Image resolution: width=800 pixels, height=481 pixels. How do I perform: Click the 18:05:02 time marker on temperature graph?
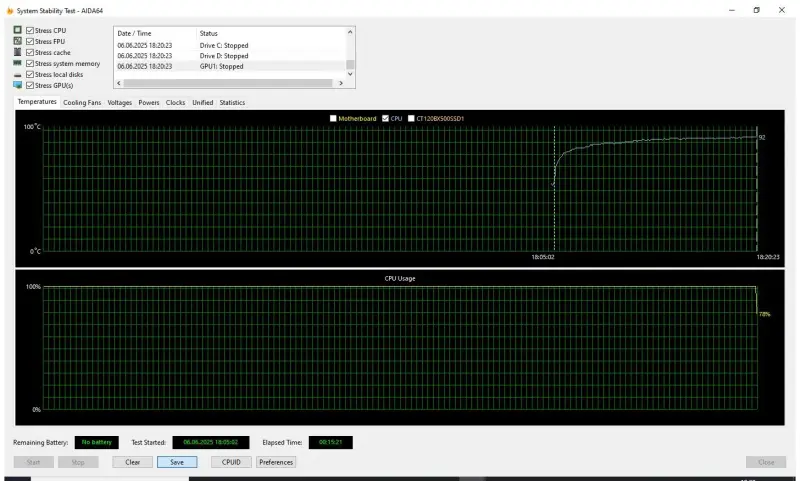click(x=543, y=257)
